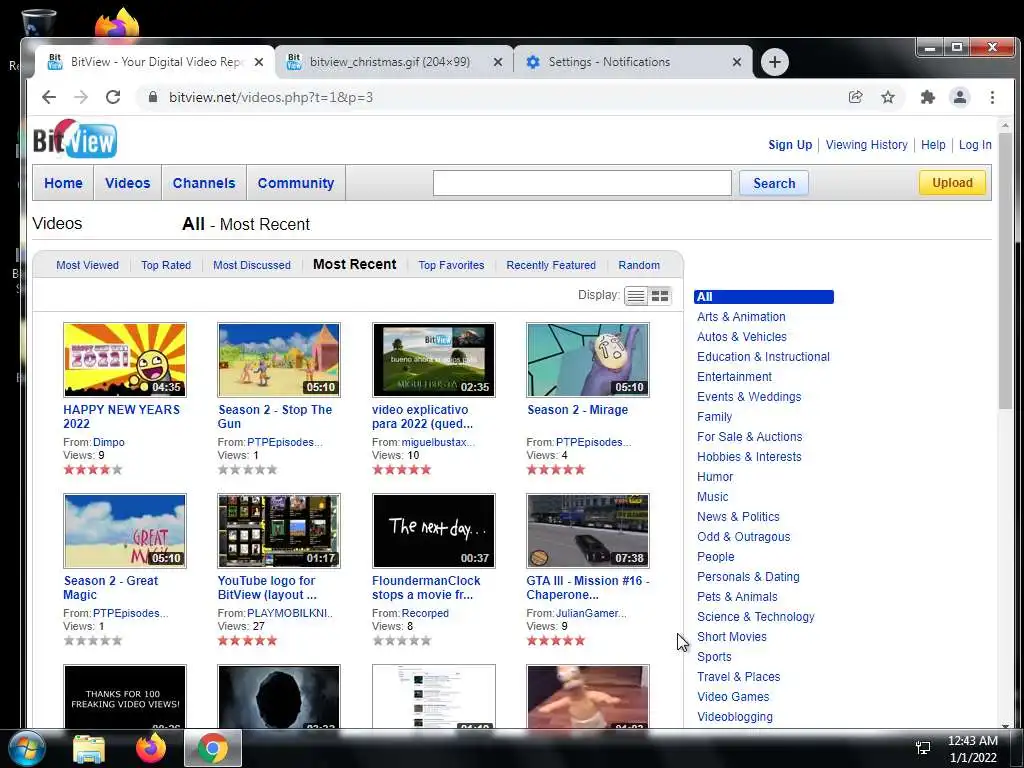This screenshot has width=1024, height=768.
Task: Click the Log In link
Action: coord(975,145)
